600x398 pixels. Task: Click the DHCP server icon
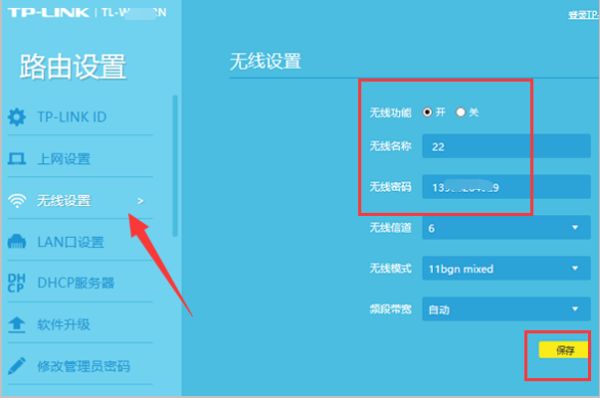(17, 283)
